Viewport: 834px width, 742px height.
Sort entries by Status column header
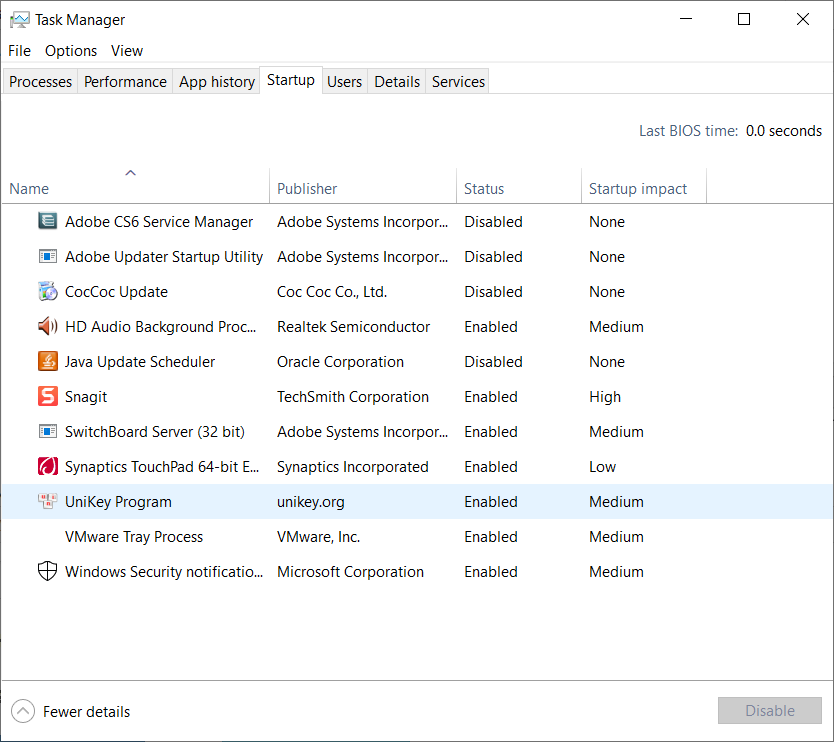click(484, 189)
